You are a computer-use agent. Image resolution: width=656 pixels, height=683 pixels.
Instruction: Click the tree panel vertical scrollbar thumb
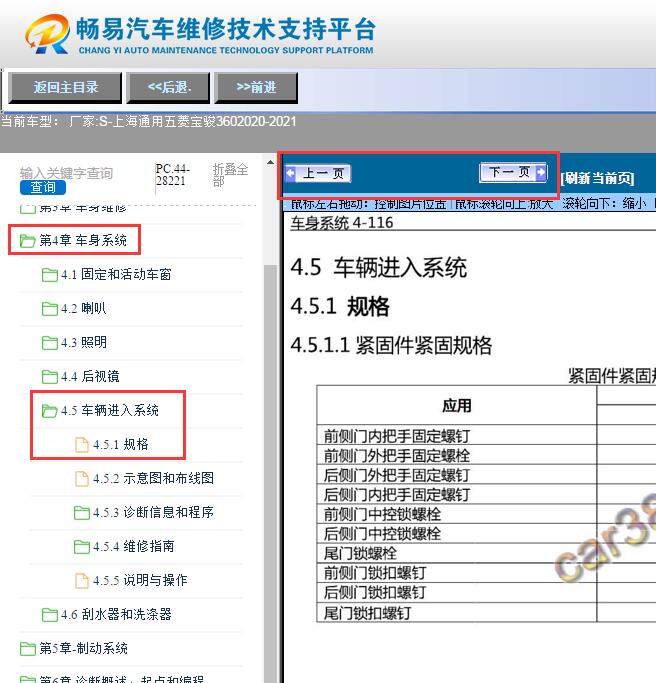pyautogui.click(x=271, y=473)
